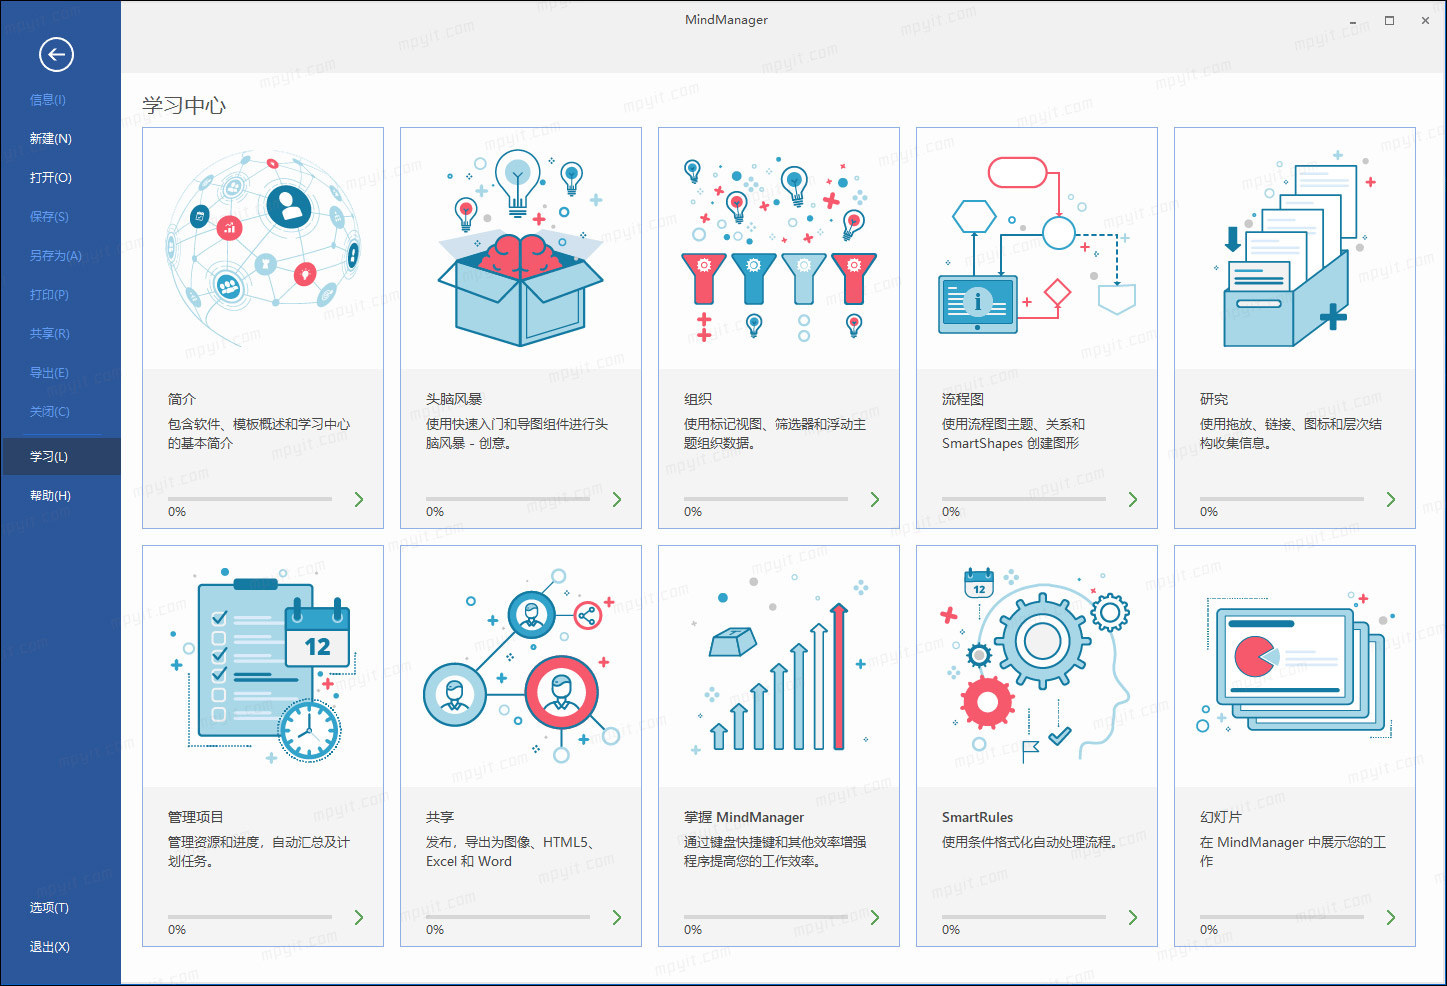
Task: Click the bar chart illustration on 掌握 MindManager
Action: [x=778, y=665]
